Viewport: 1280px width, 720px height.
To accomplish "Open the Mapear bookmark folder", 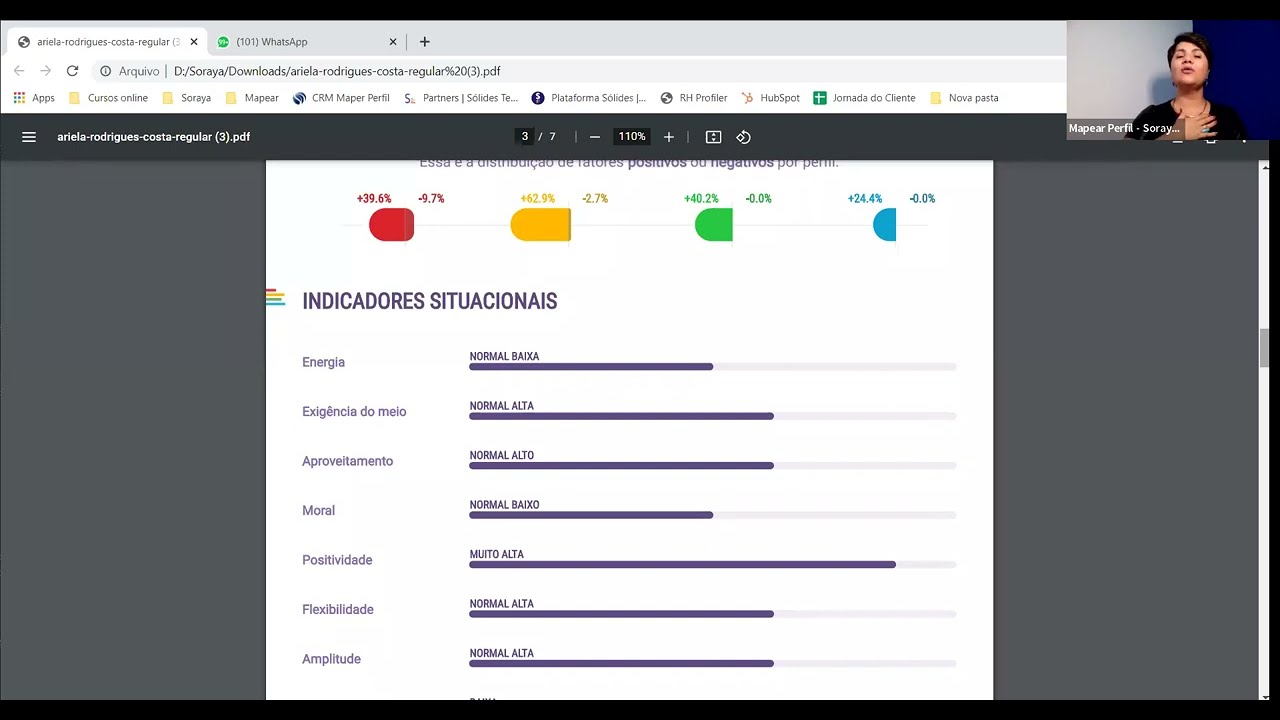I will coord(251,98).
